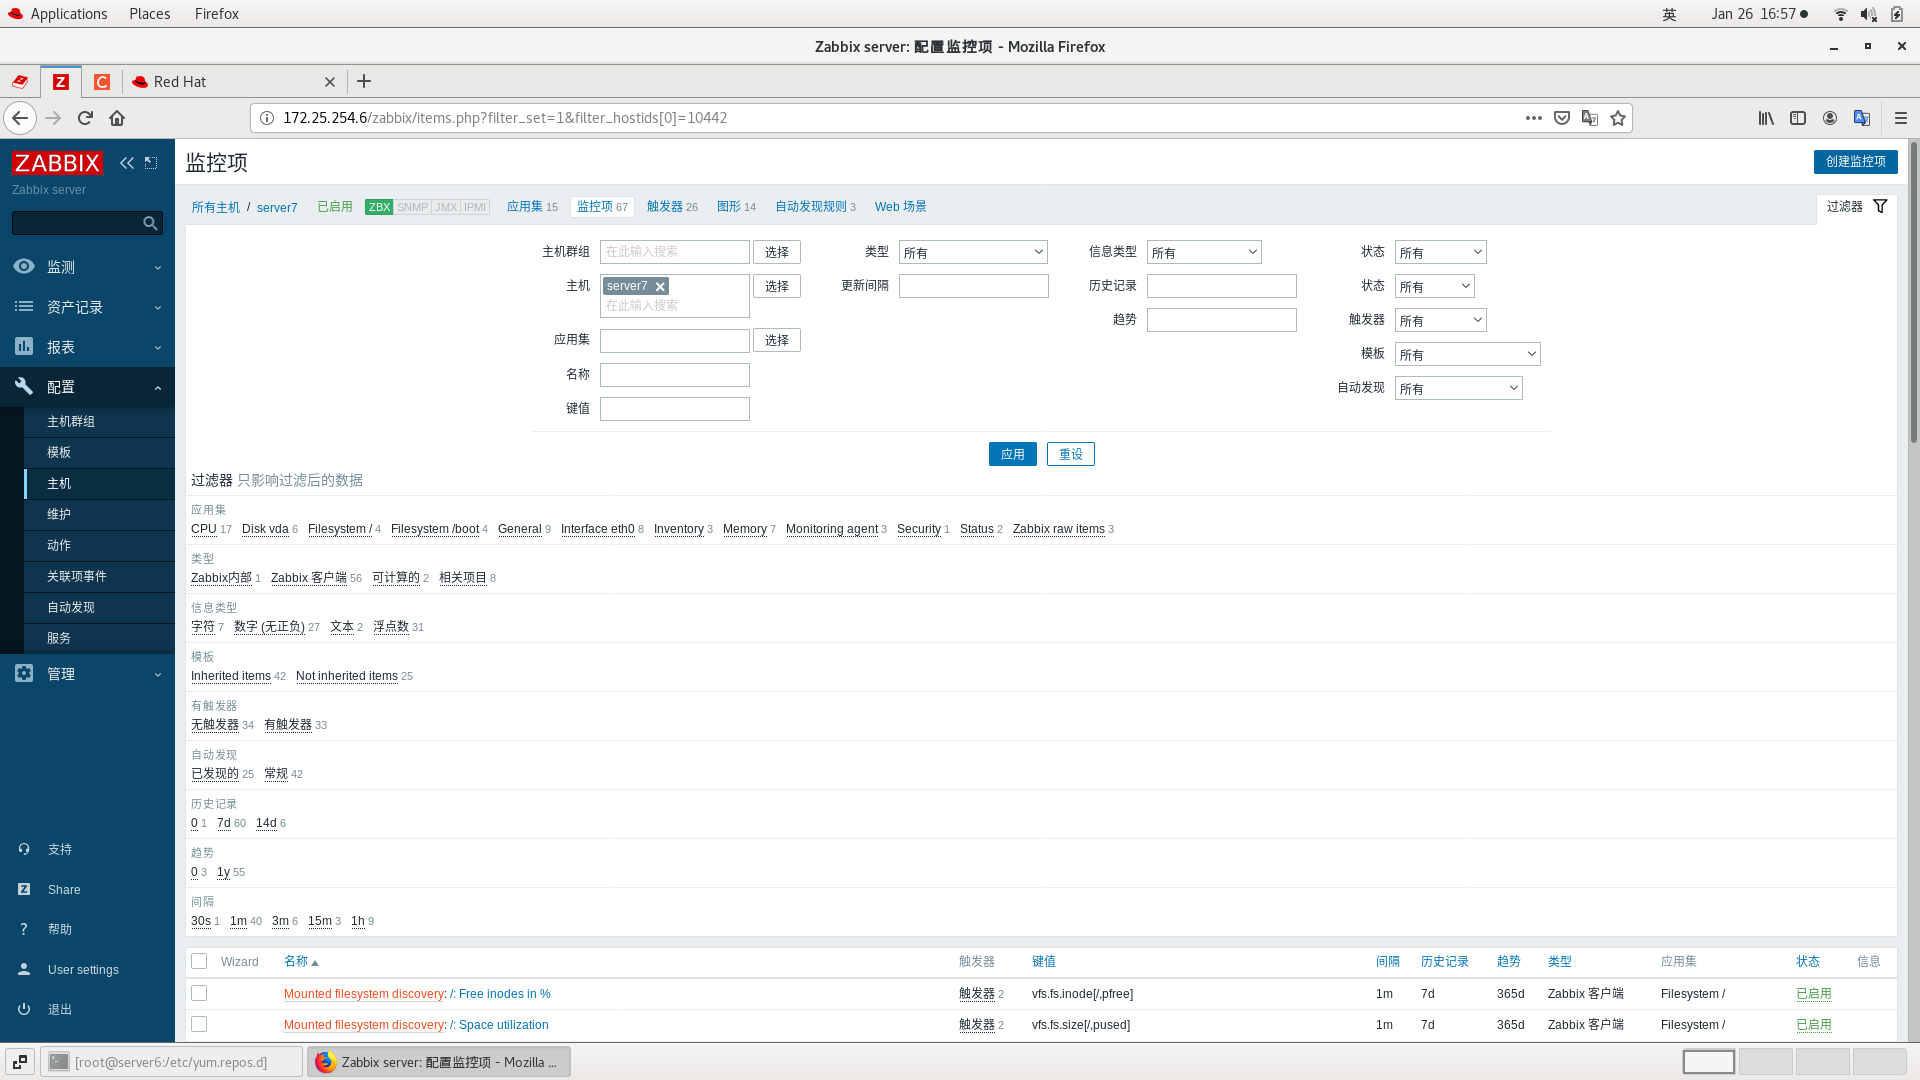Remove the server7 host filter chip
Screen dimensions: 1920x1080
pos(660,286)
